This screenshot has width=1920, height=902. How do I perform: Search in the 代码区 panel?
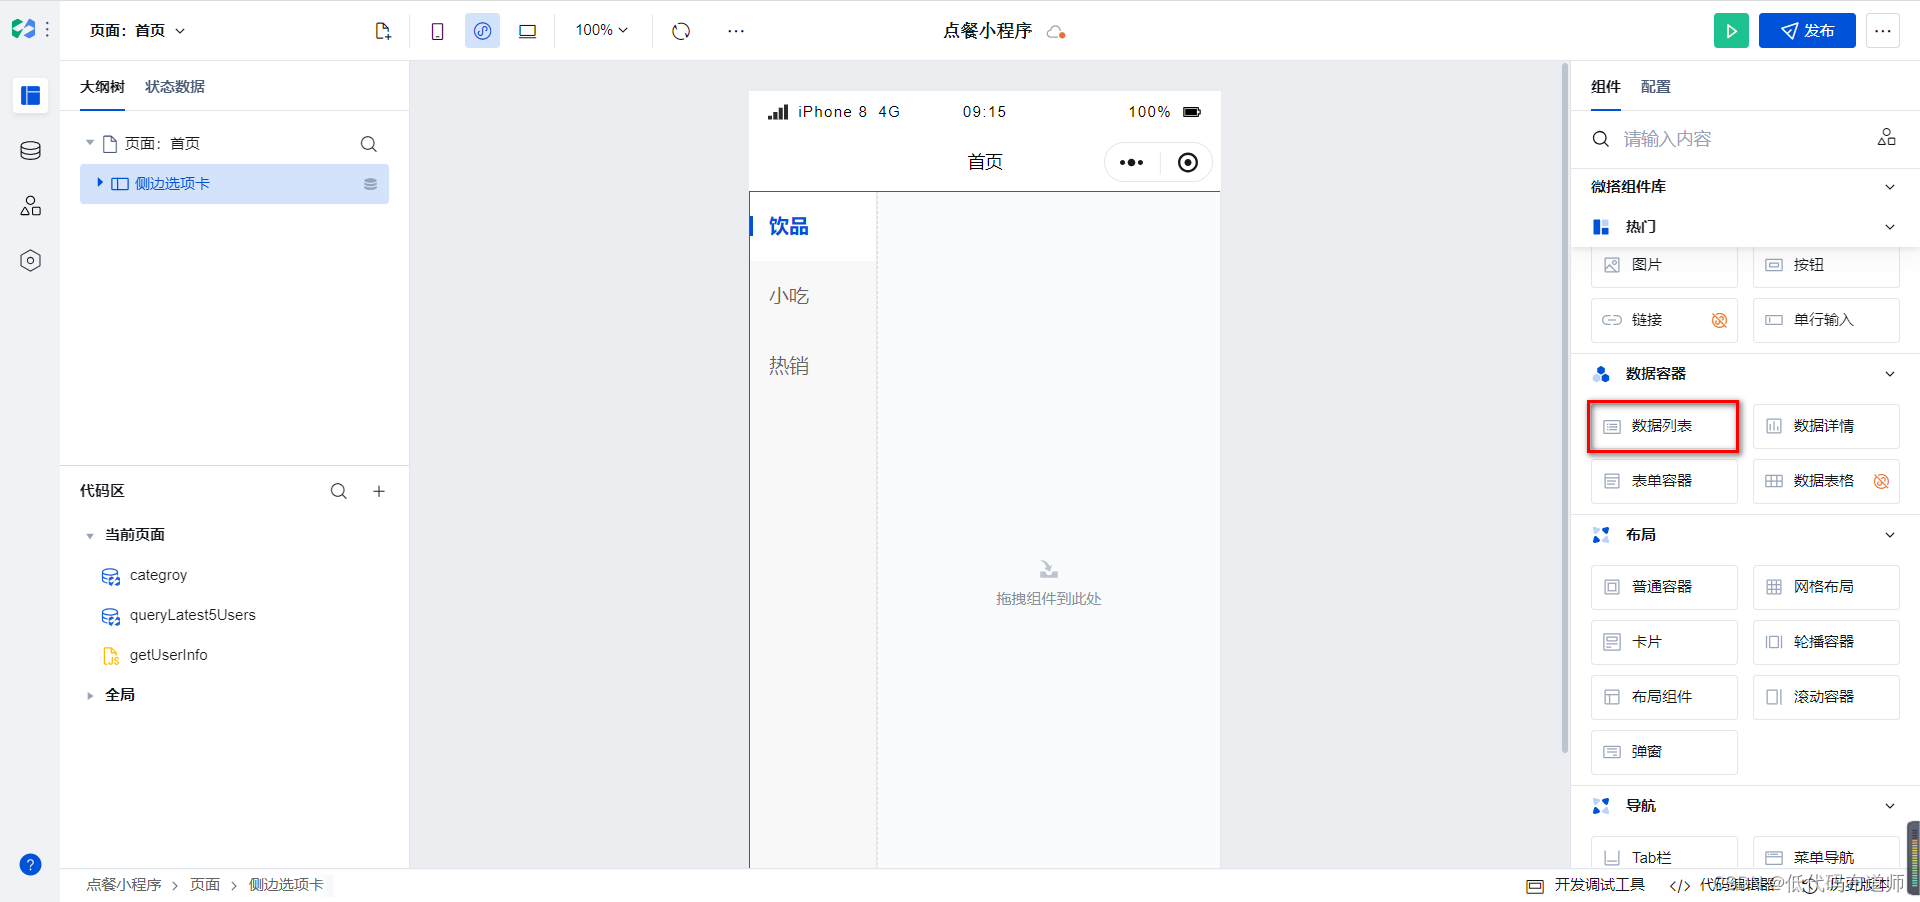coord(339,491)
